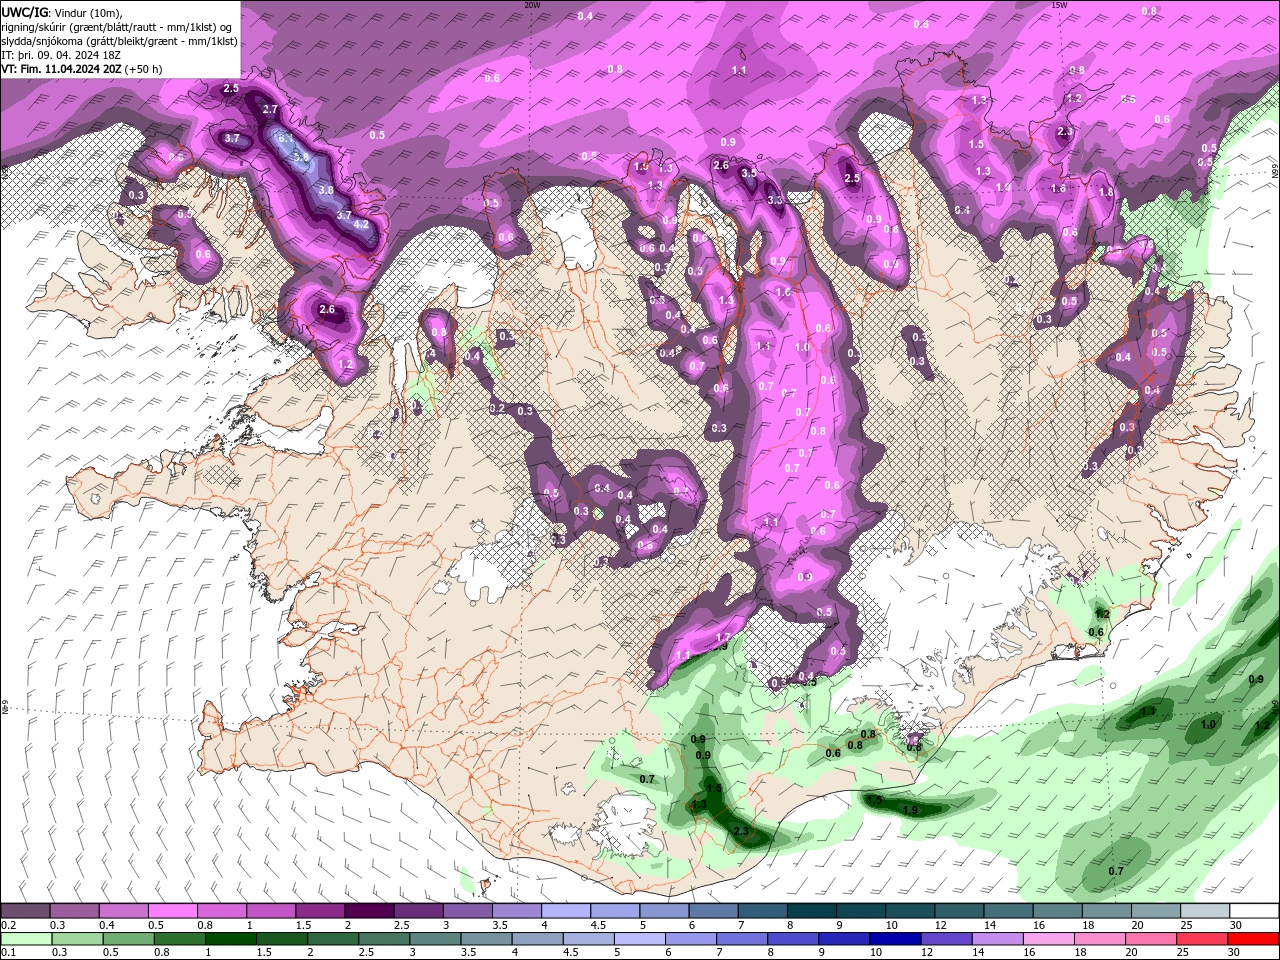Click the '1.7' snowfall value near the glacier
This screenshot has height=960, width=1280.
[723, 637]
